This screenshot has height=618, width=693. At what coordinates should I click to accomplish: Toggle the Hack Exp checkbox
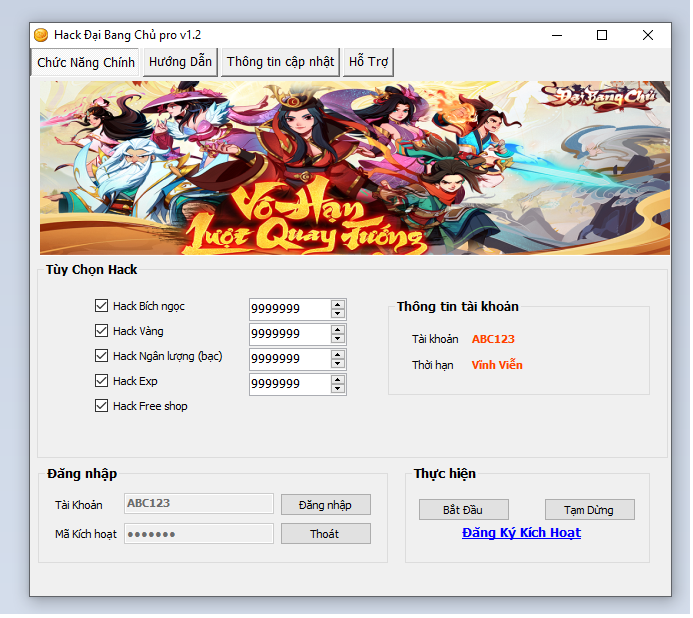click(101, 381)
